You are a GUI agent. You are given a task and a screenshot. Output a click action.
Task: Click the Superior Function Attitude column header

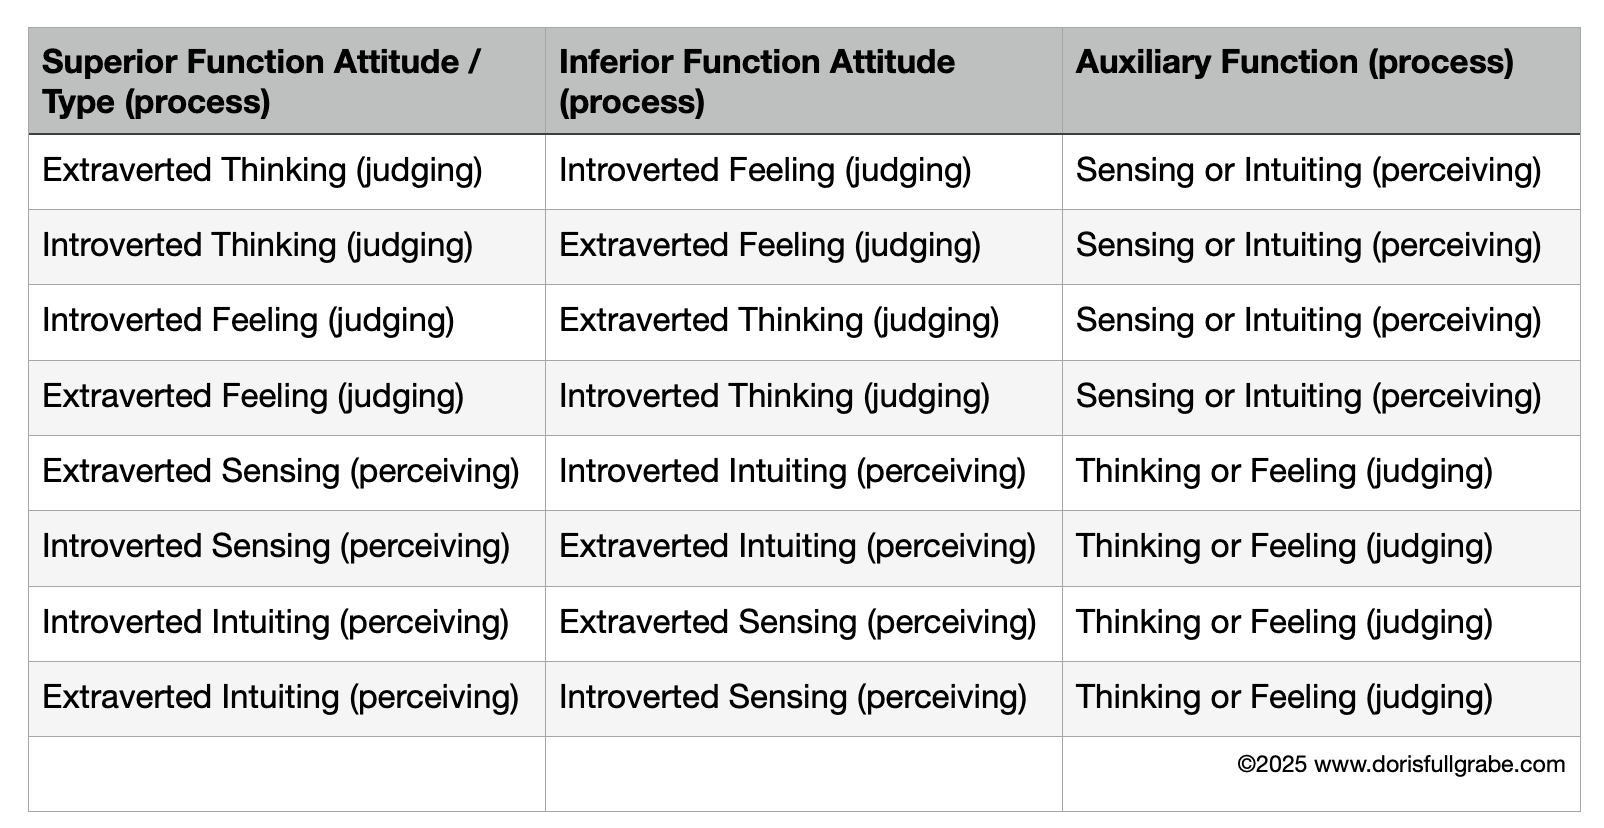[x=286, y=81]
